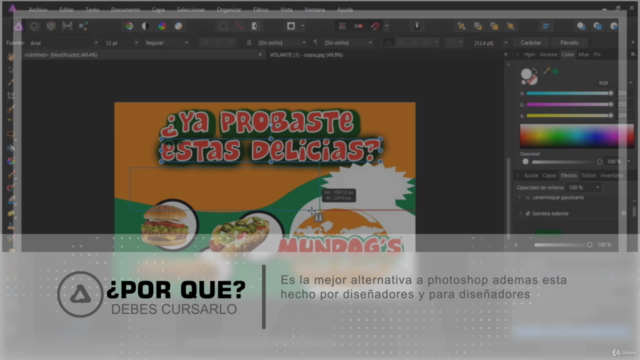Switch to the Capas panel tab
640x360 pixels.
click(549, 176)
